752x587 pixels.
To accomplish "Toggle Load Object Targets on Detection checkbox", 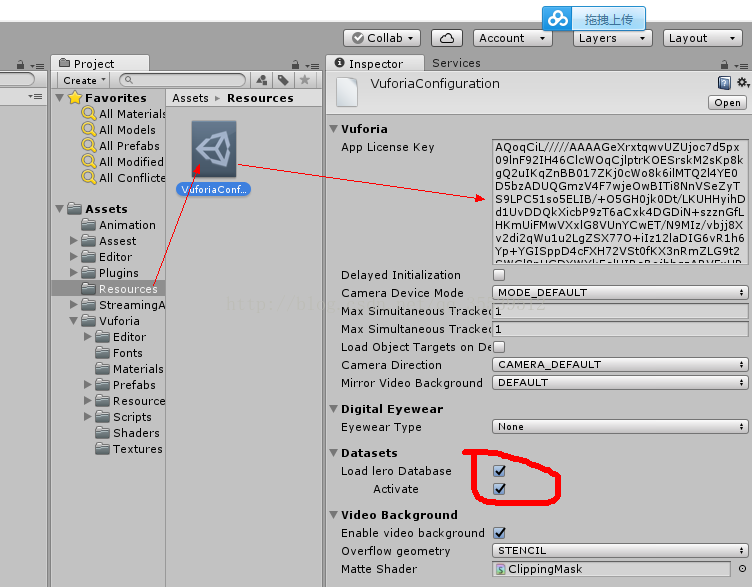I will tap(499, 347).
